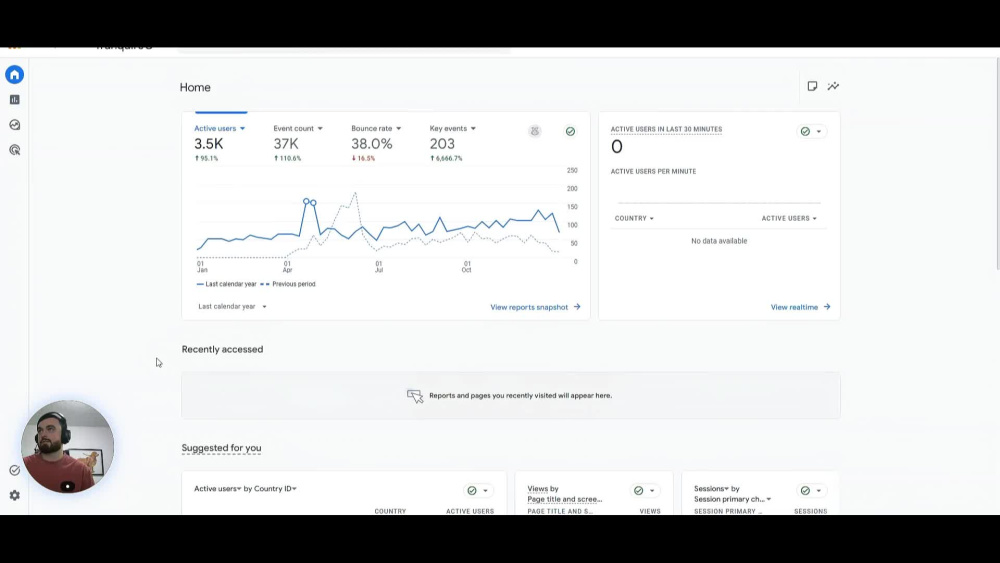
Task: Click the Previous period legend entry
Action: coord(288,284)
